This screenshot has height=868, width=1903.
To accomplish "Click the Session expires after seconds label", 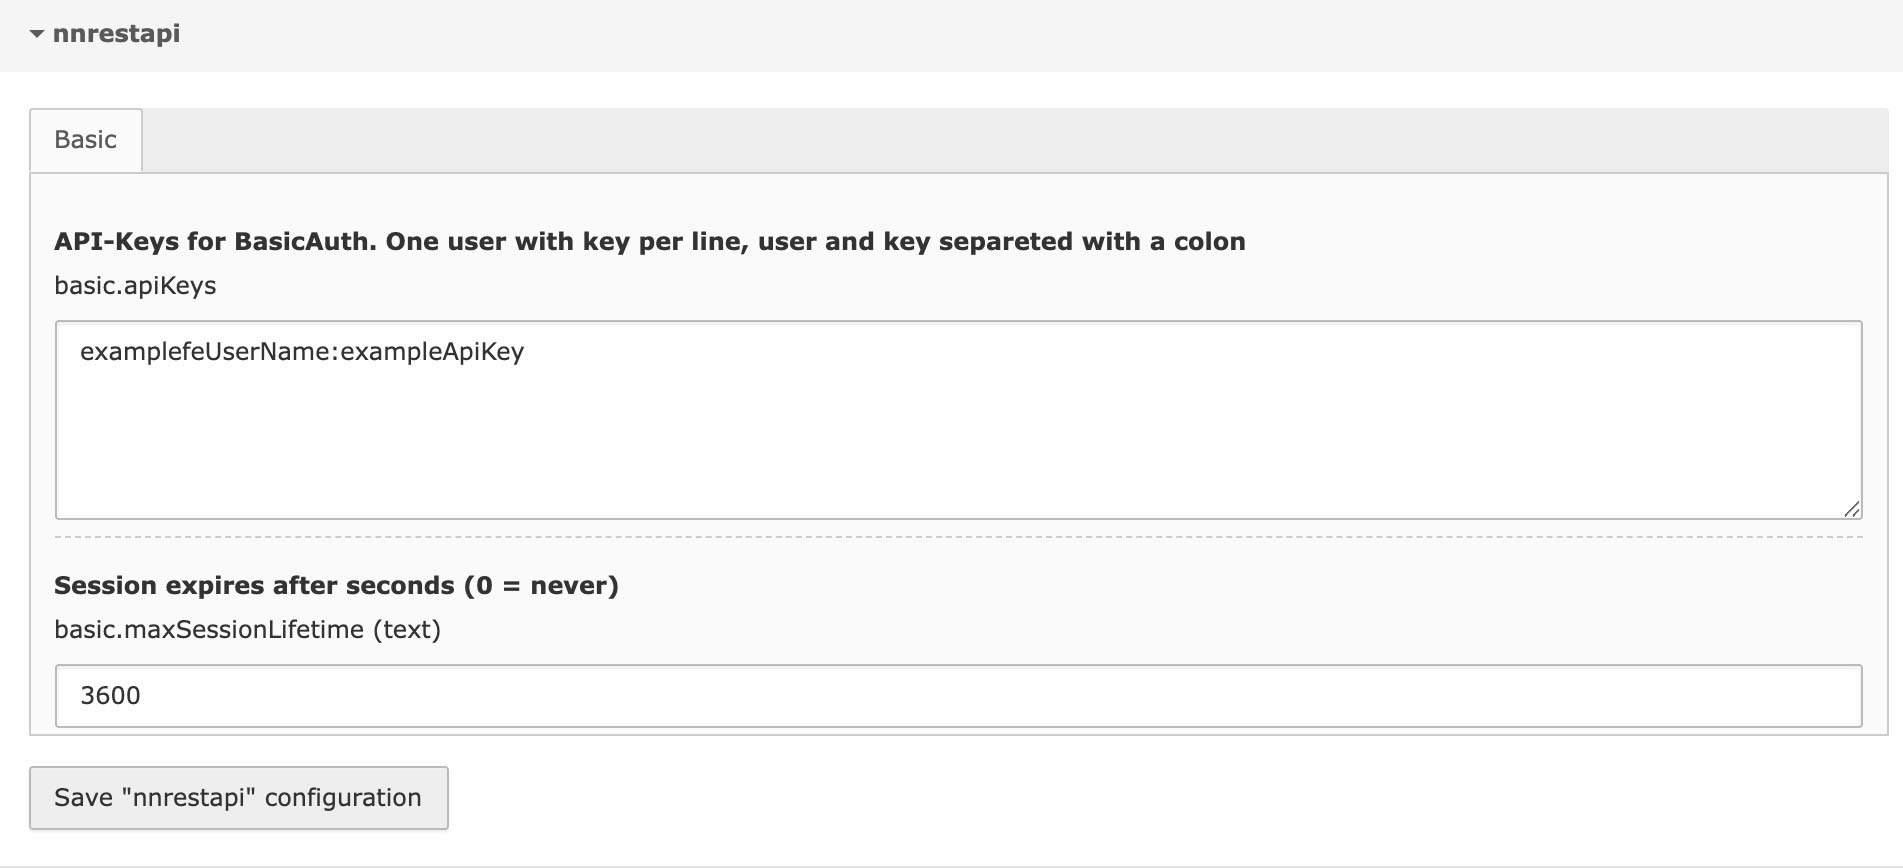I will pyautogui.click(x=336, y=586).
